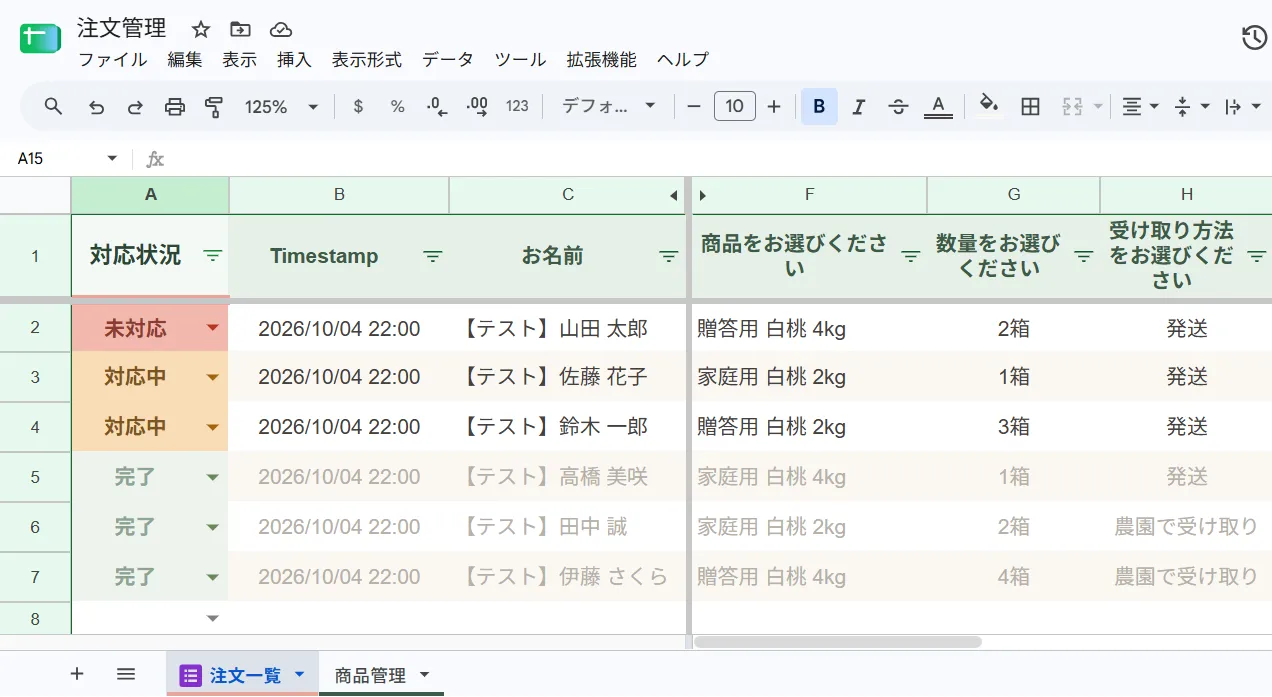Open filter for 商品をお選びください column

pos(911,256)
